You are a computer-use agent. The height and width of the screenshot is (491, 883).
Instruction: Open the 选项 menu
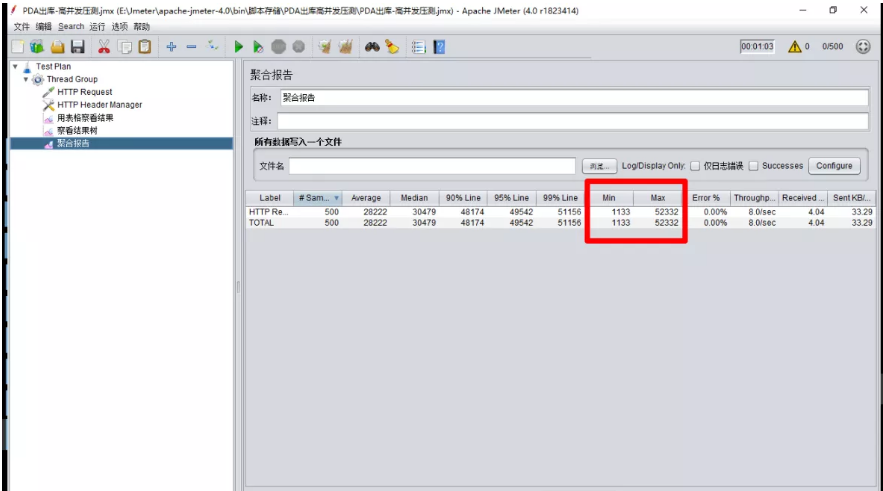(119, 26)
